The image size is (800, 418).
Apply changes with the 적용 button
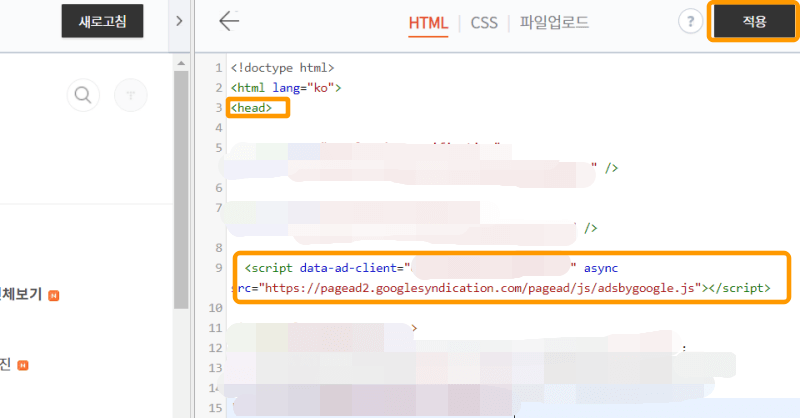click(x=754, y=21)
